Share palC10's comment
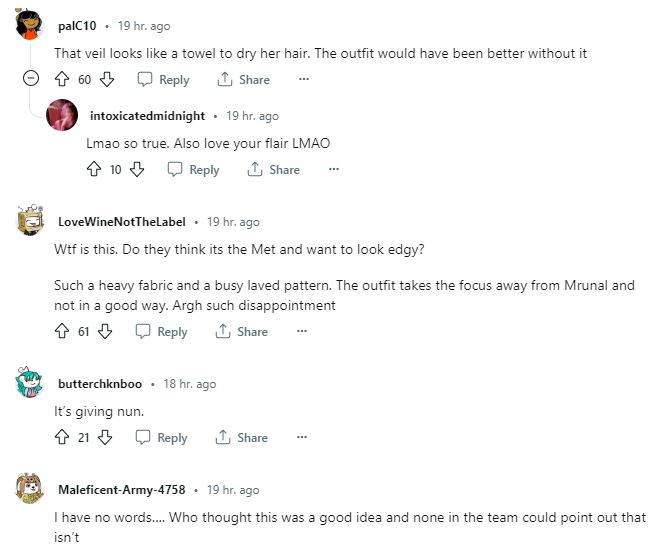656x551 pixels. [243, 79]
